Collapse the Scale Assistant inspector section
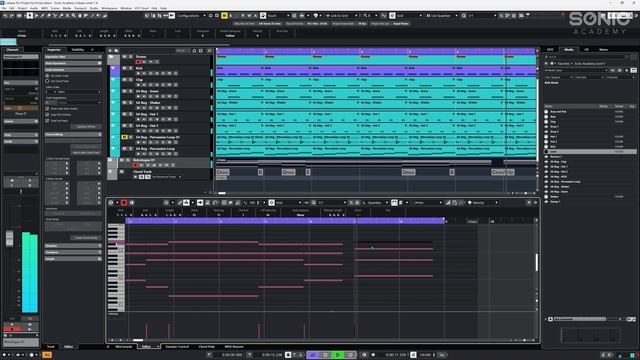640x360 pixels. [73, 70]
